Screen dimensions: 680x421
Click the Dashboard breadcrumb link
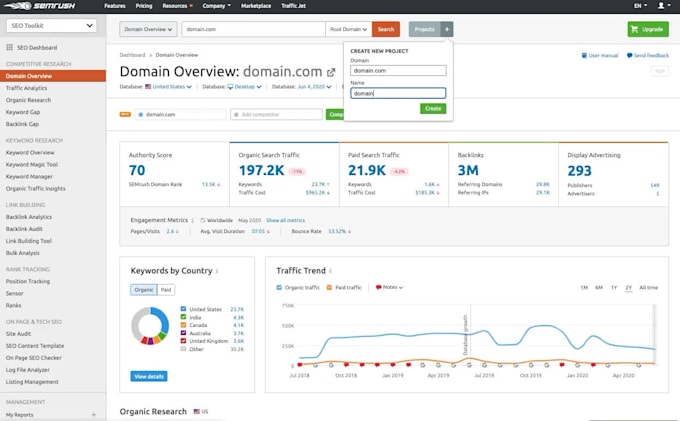[132, 55]
